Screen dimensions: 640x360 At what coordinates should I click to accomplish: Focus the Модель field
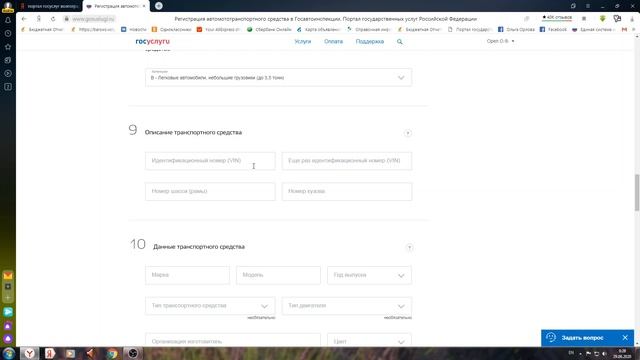tap(278, 275)
